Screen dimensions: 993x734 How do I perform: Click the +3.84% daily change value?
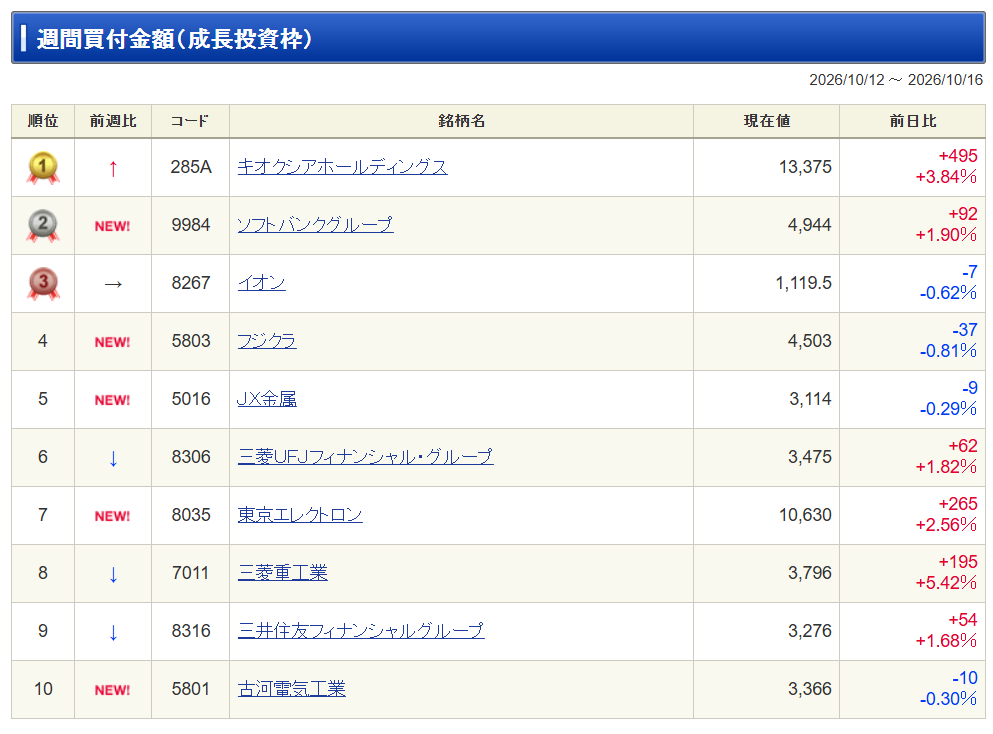(946, 177)
